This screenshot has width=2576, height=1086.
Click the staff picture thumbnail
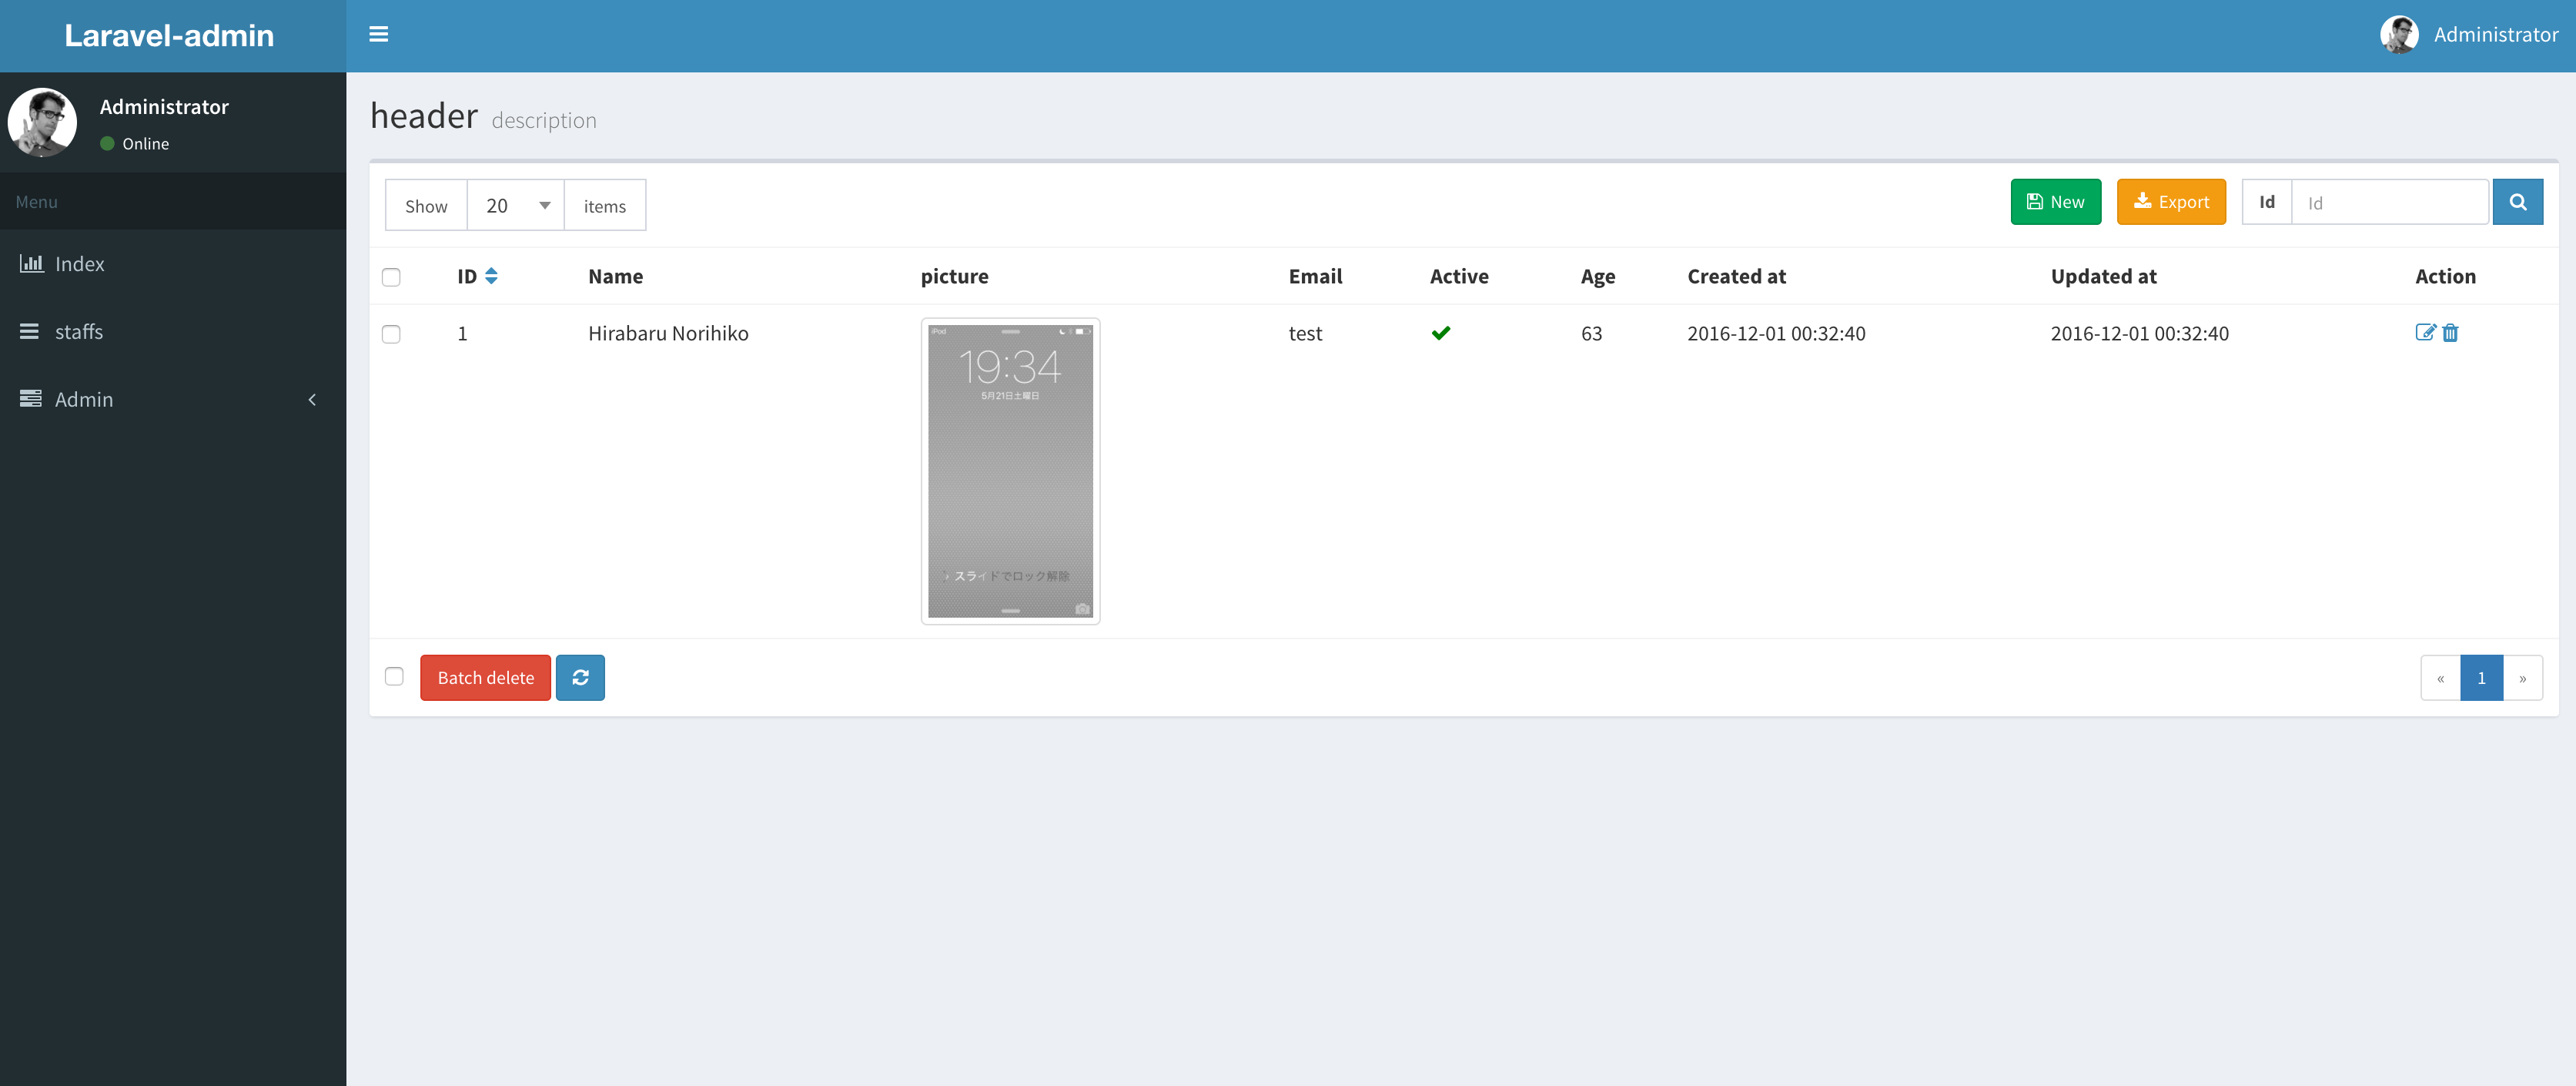[x=1009, y=470]
